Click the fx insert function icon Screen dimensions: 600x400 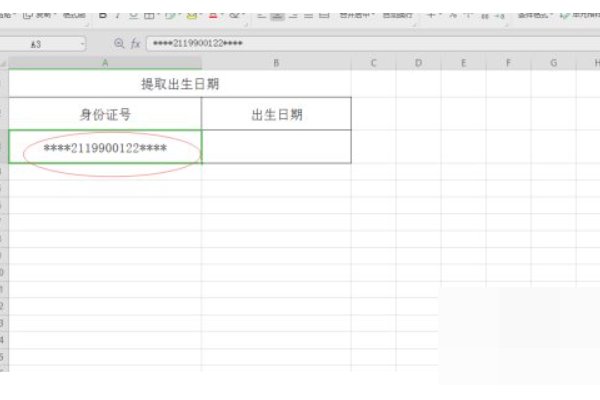tap(135, 44)
